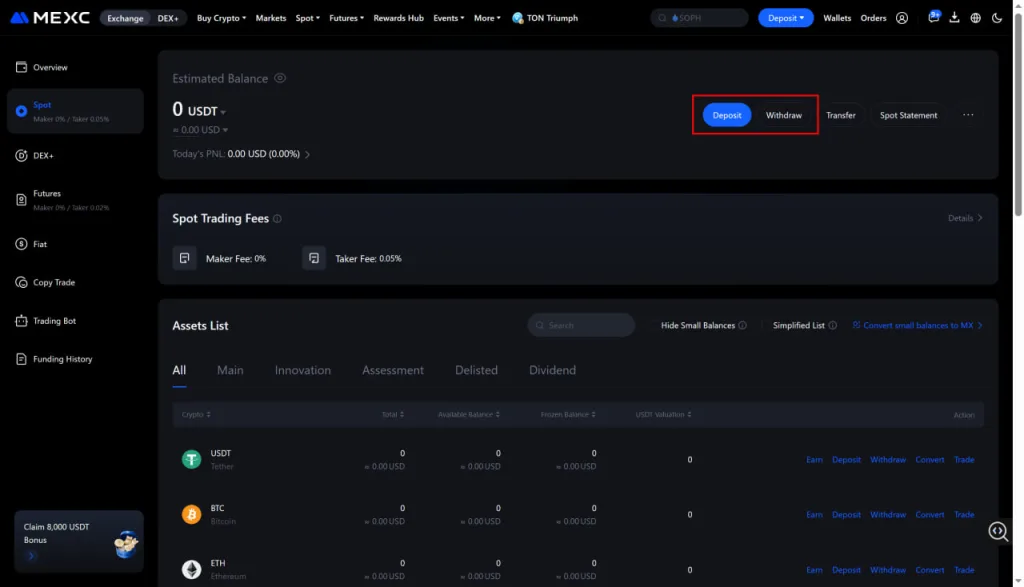Expand Today's PNL details chevron
Image resolution: width=1024 pixels, height=587 pixels.
coord(308,155)
